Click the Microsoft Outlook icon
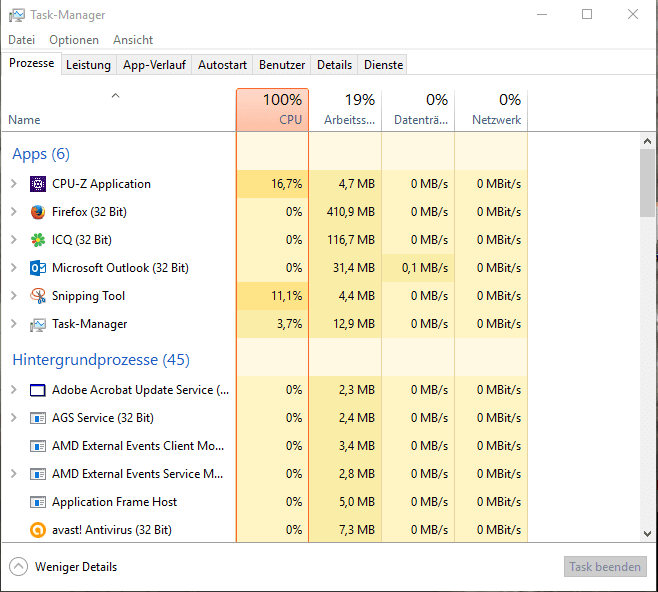The width and height of the screenshot is (658, 592). click(x=38, y=268)
